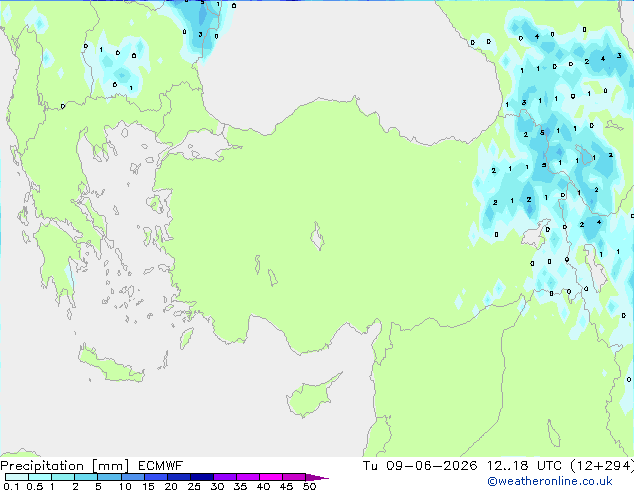Click the "(12+294)" forecast step text

pyautogui.click(x=602, y=466)
